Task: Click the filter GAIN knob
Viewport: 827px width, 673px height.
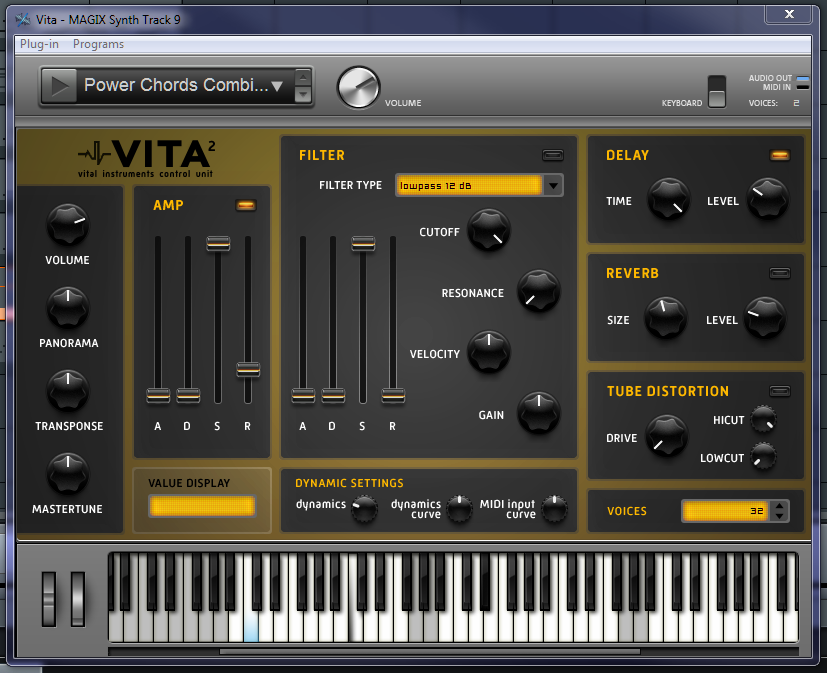Action: [x=538, y=413]
